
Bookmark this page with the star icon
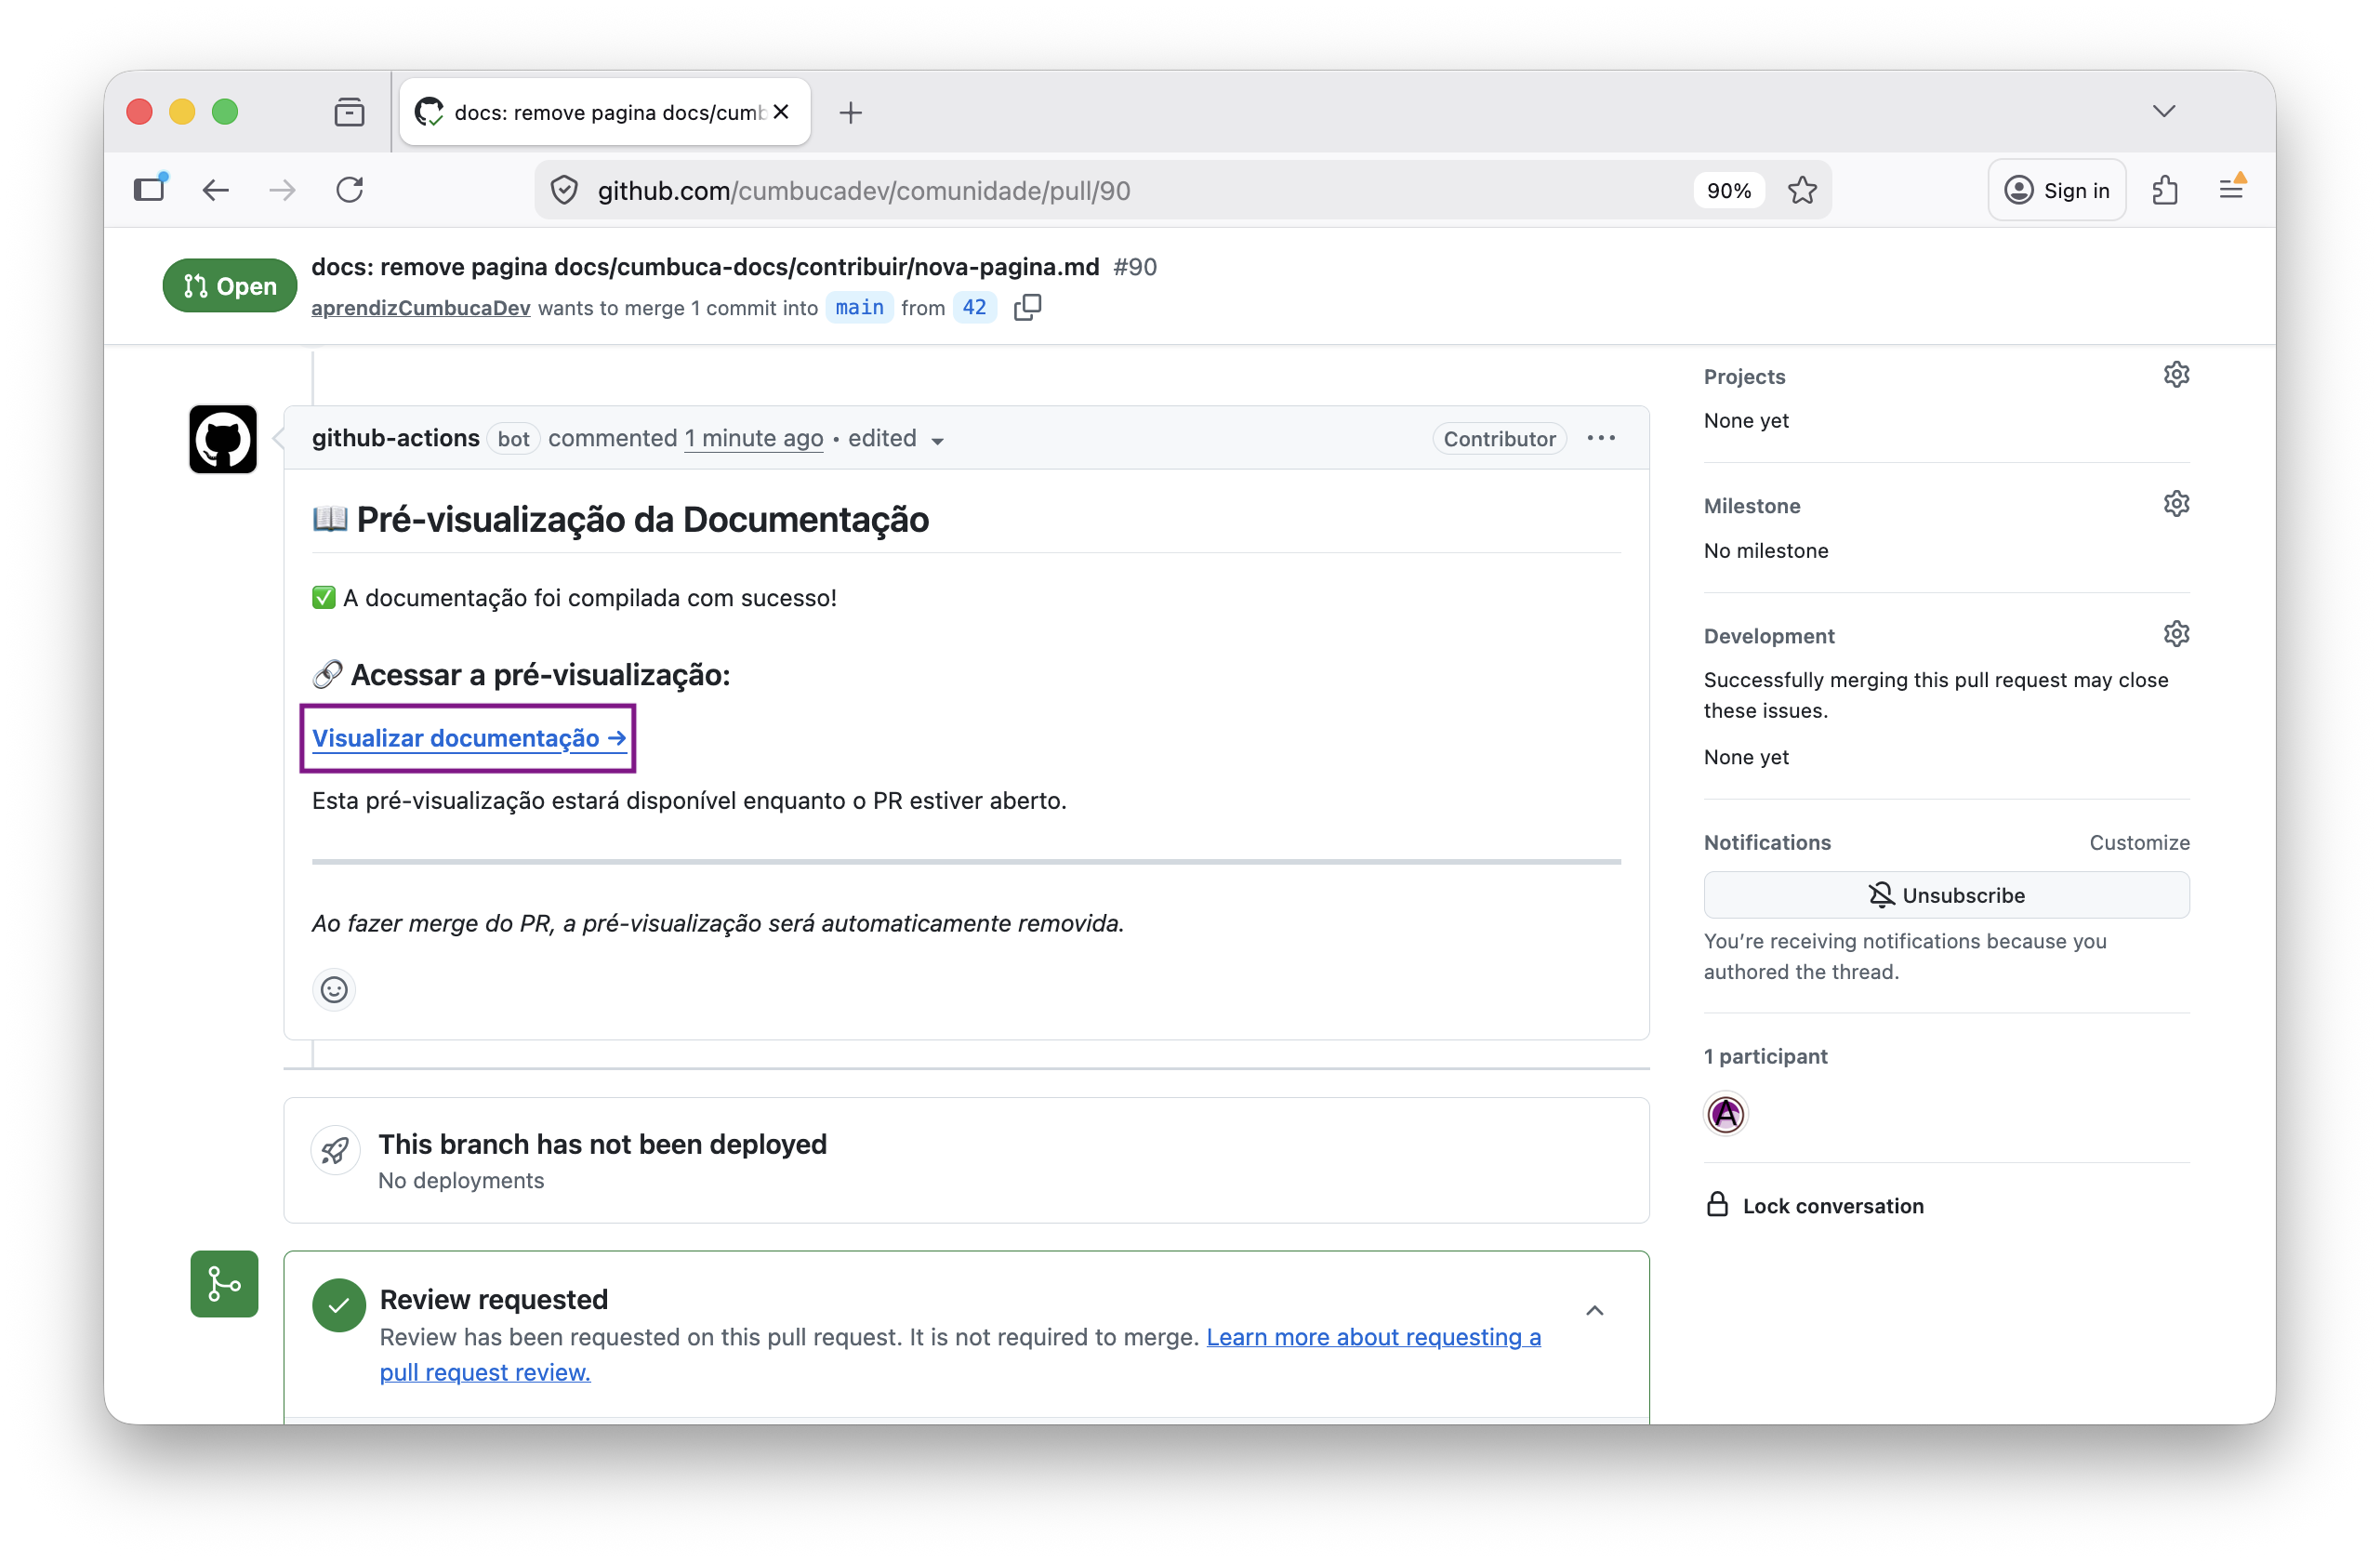click(1802, 190)
